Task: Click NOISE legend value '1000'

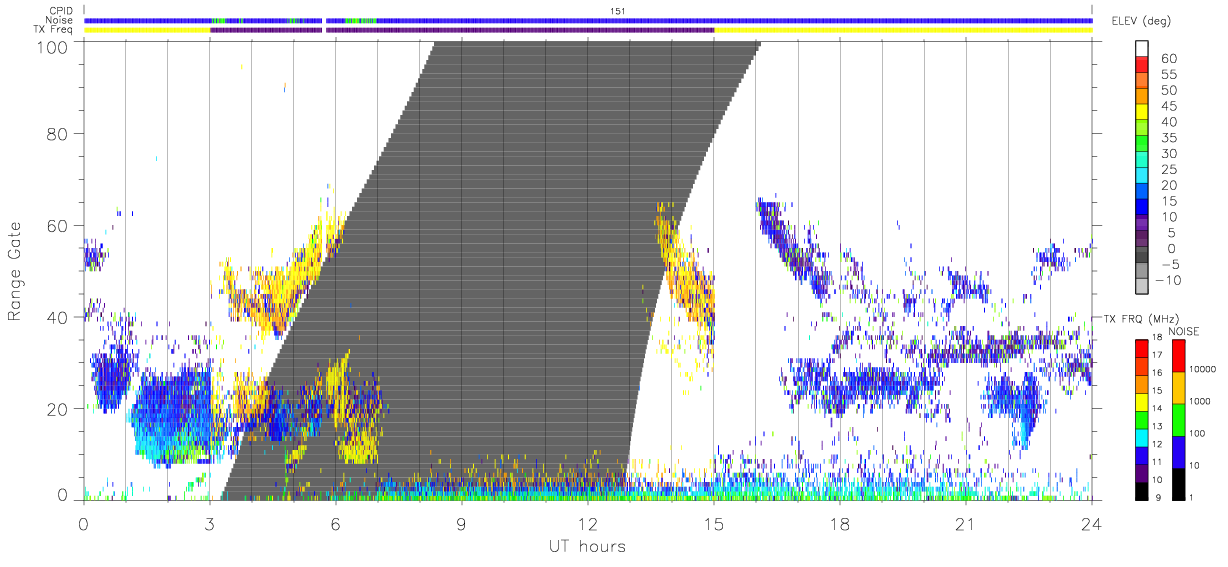Action: point(1198,403)
